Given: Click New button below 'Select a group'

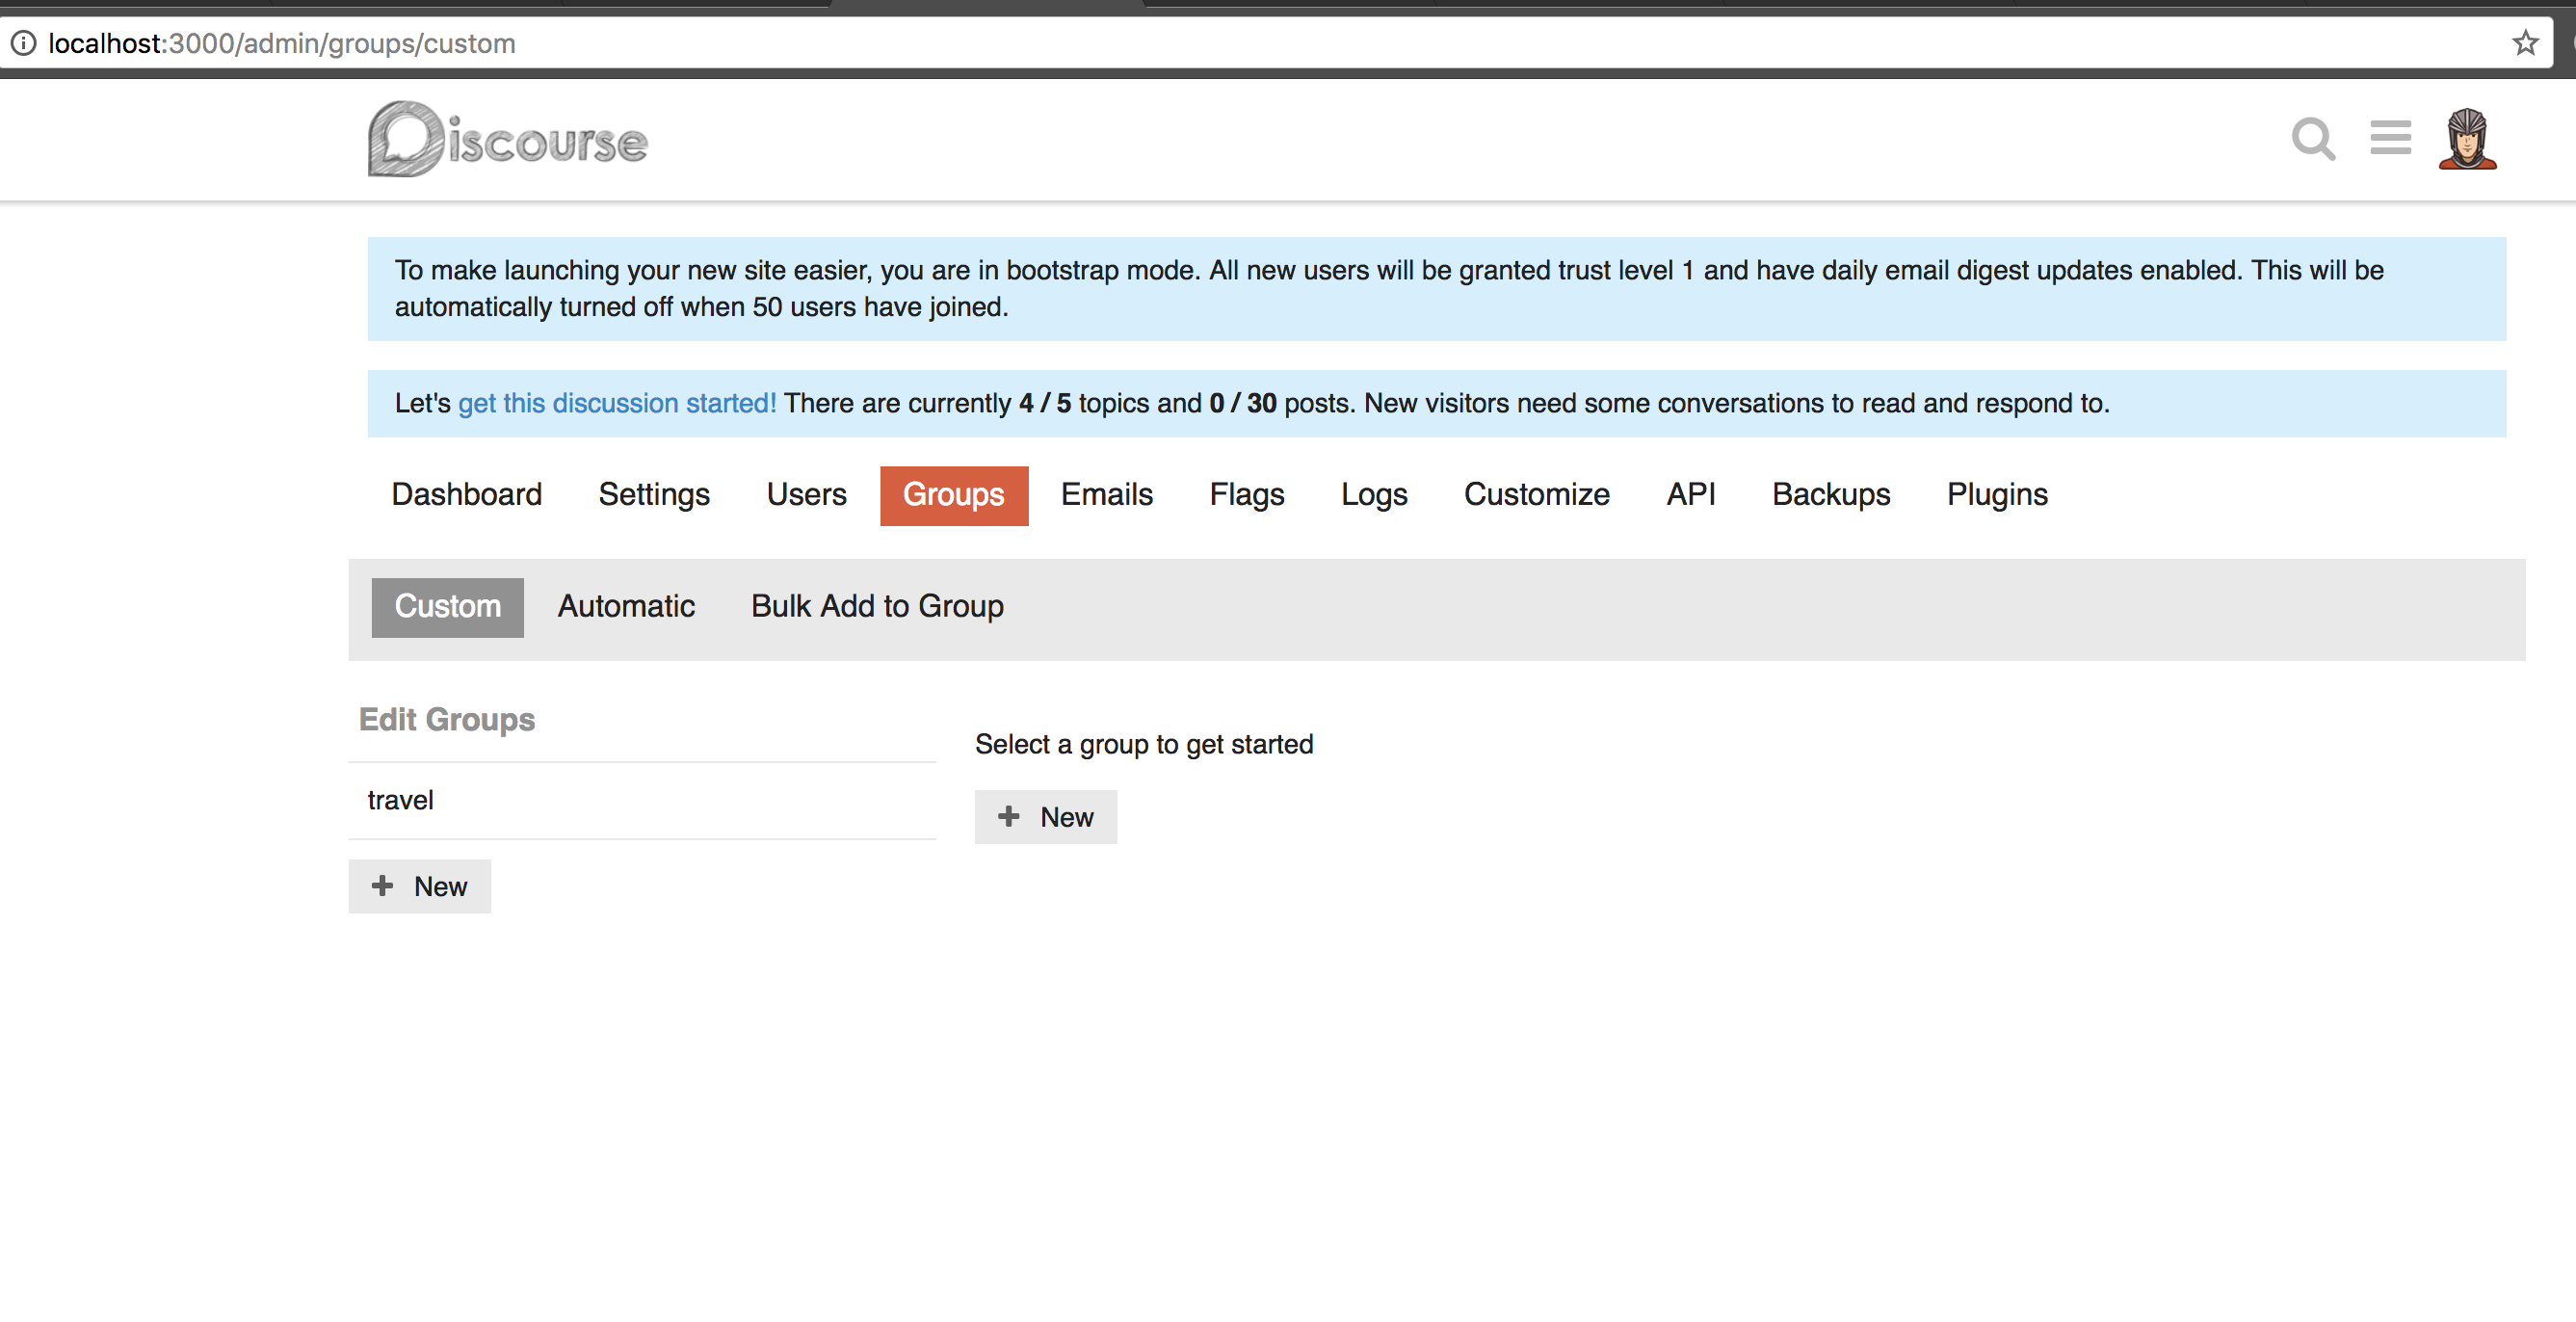Looking at the screenshot, I should [x=1045, y=817].
